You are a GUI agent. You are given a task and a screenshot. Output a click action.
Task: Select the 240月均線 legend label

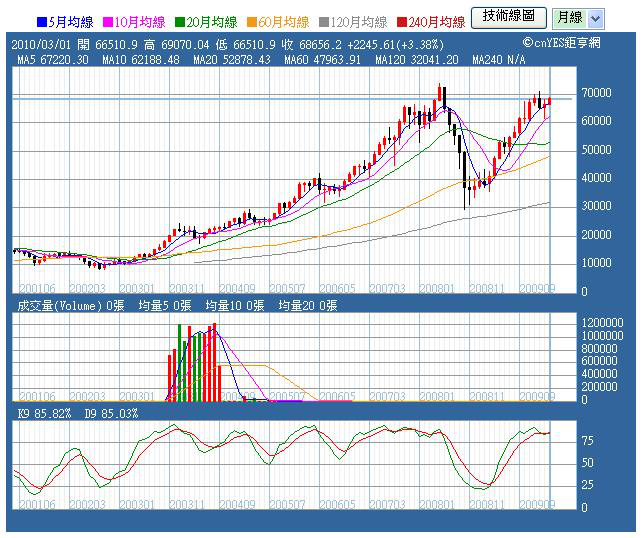[x=437, y=21]
